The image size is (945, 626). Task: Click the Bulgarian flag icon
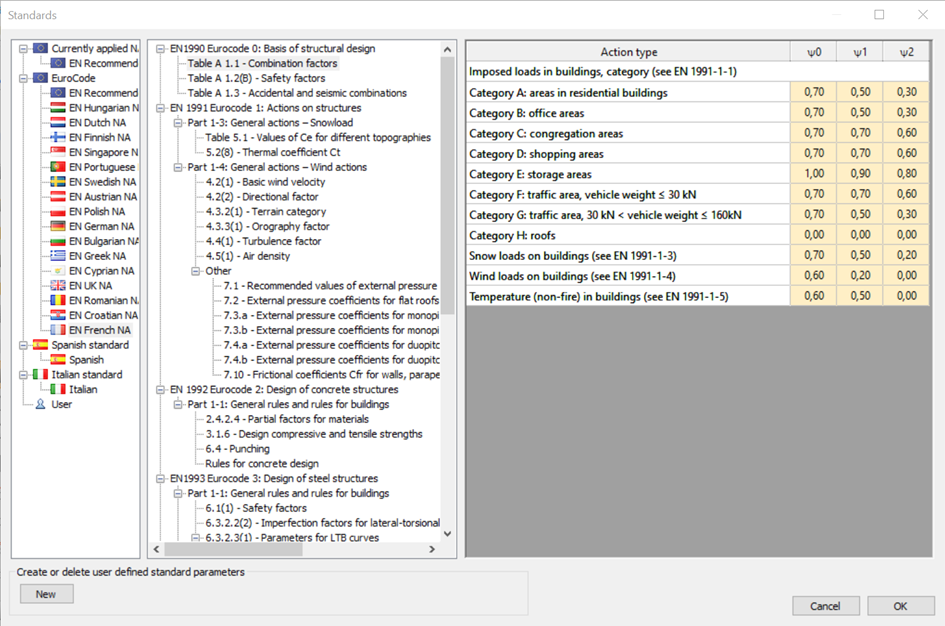point(58,241)
